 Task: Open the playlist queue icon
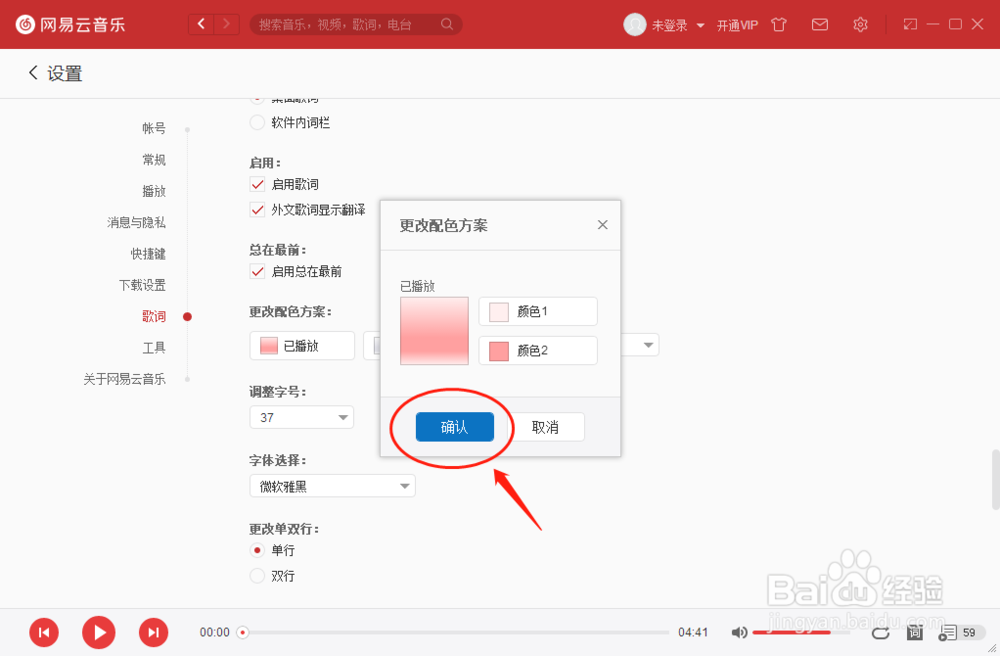pos(947,632)
